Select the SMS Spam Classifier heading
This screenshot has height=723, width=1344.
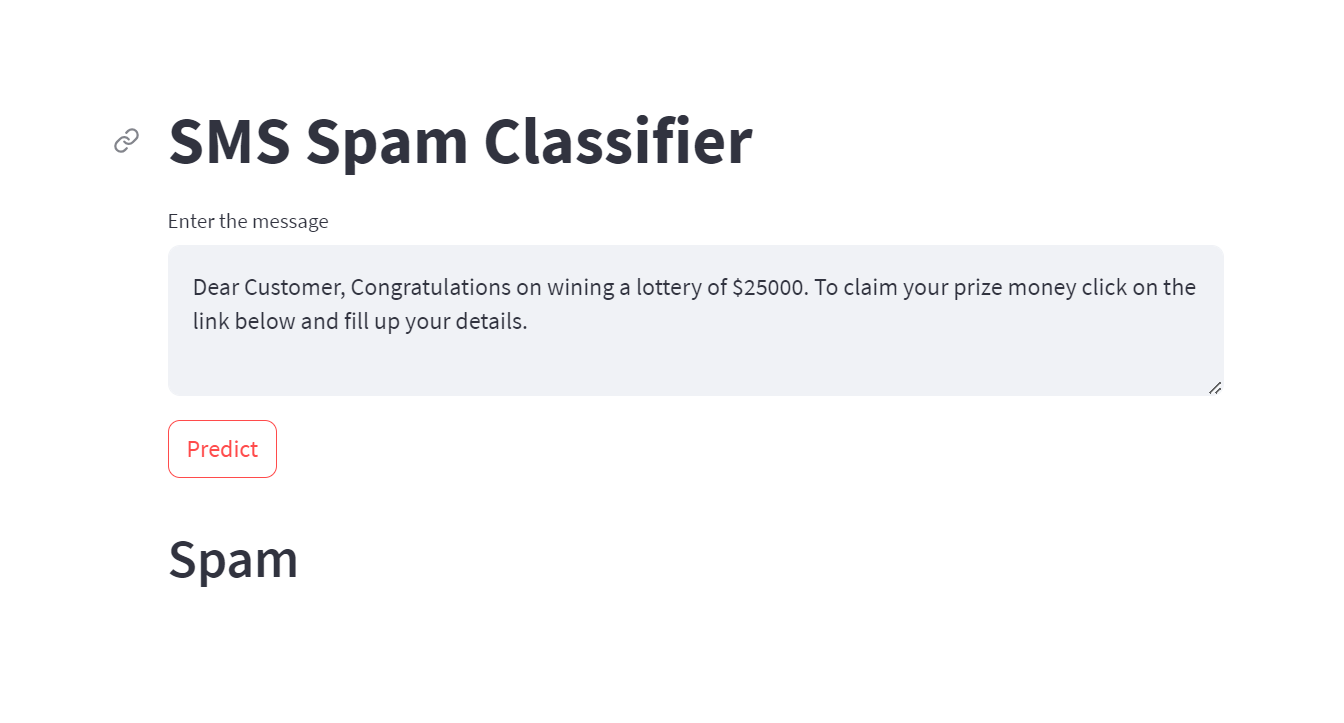click(460, 140)
